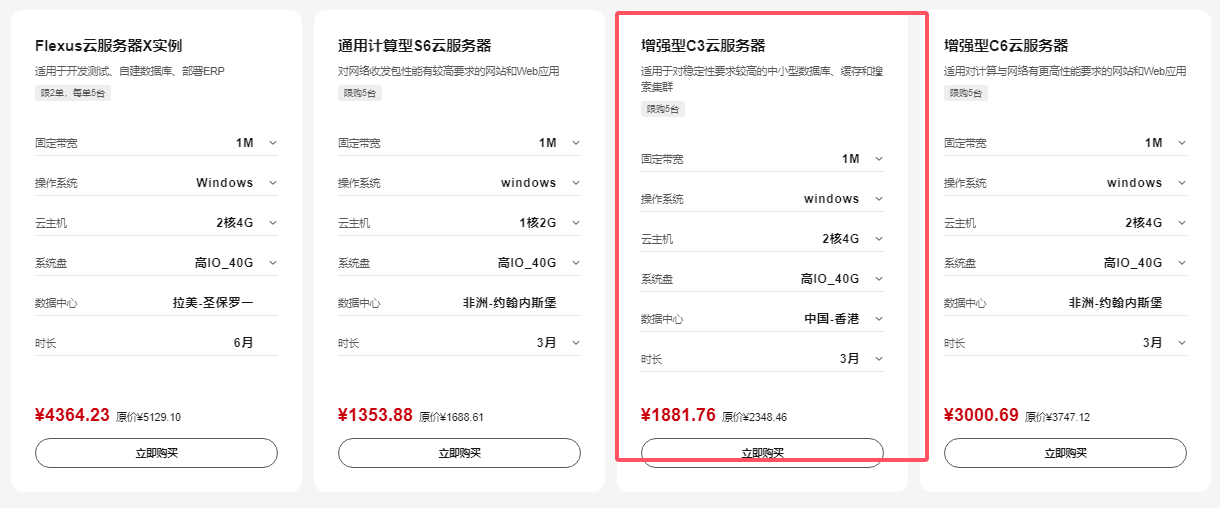The width and height of the screenshot is (1220, 508).
Task: Click the C6 description about 计算与网络
Action: [x=1065, y=72]
